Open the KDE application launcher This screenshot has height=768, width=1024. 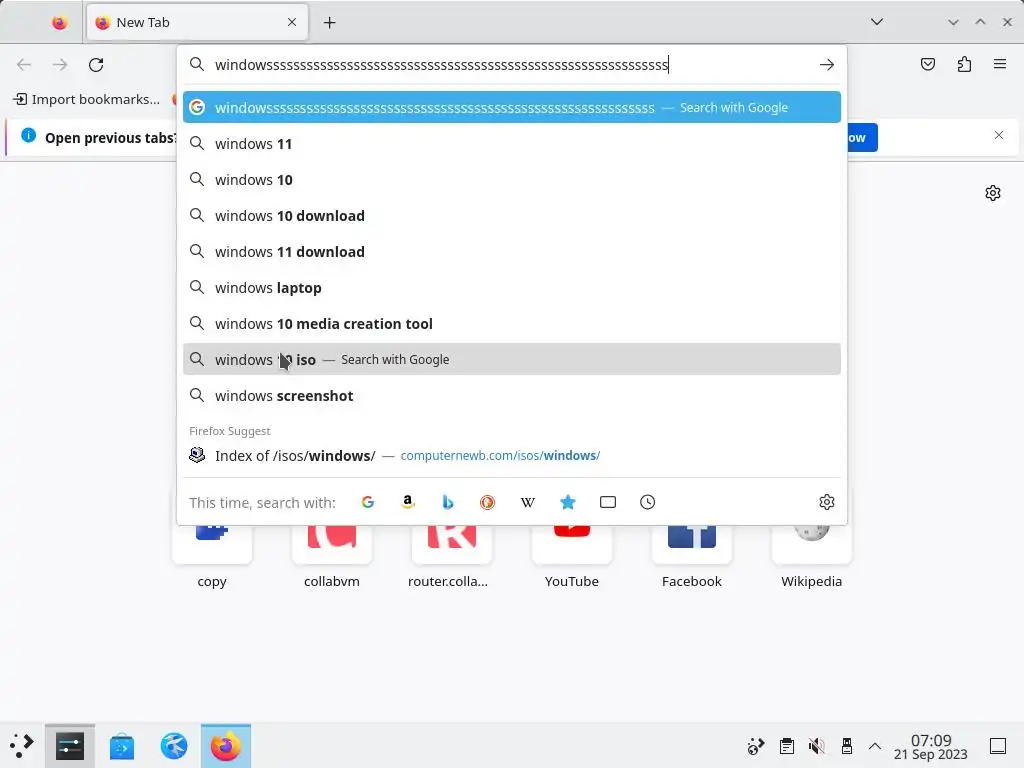pos(22,746)
